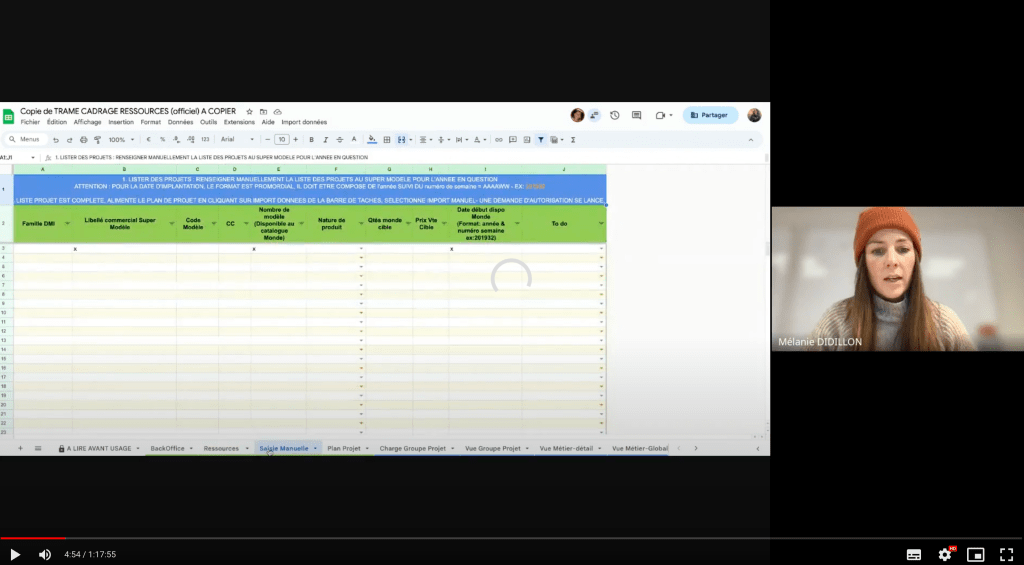Open the Données menu
This screenshot has width=1024, height=565.
pos(180,122)
